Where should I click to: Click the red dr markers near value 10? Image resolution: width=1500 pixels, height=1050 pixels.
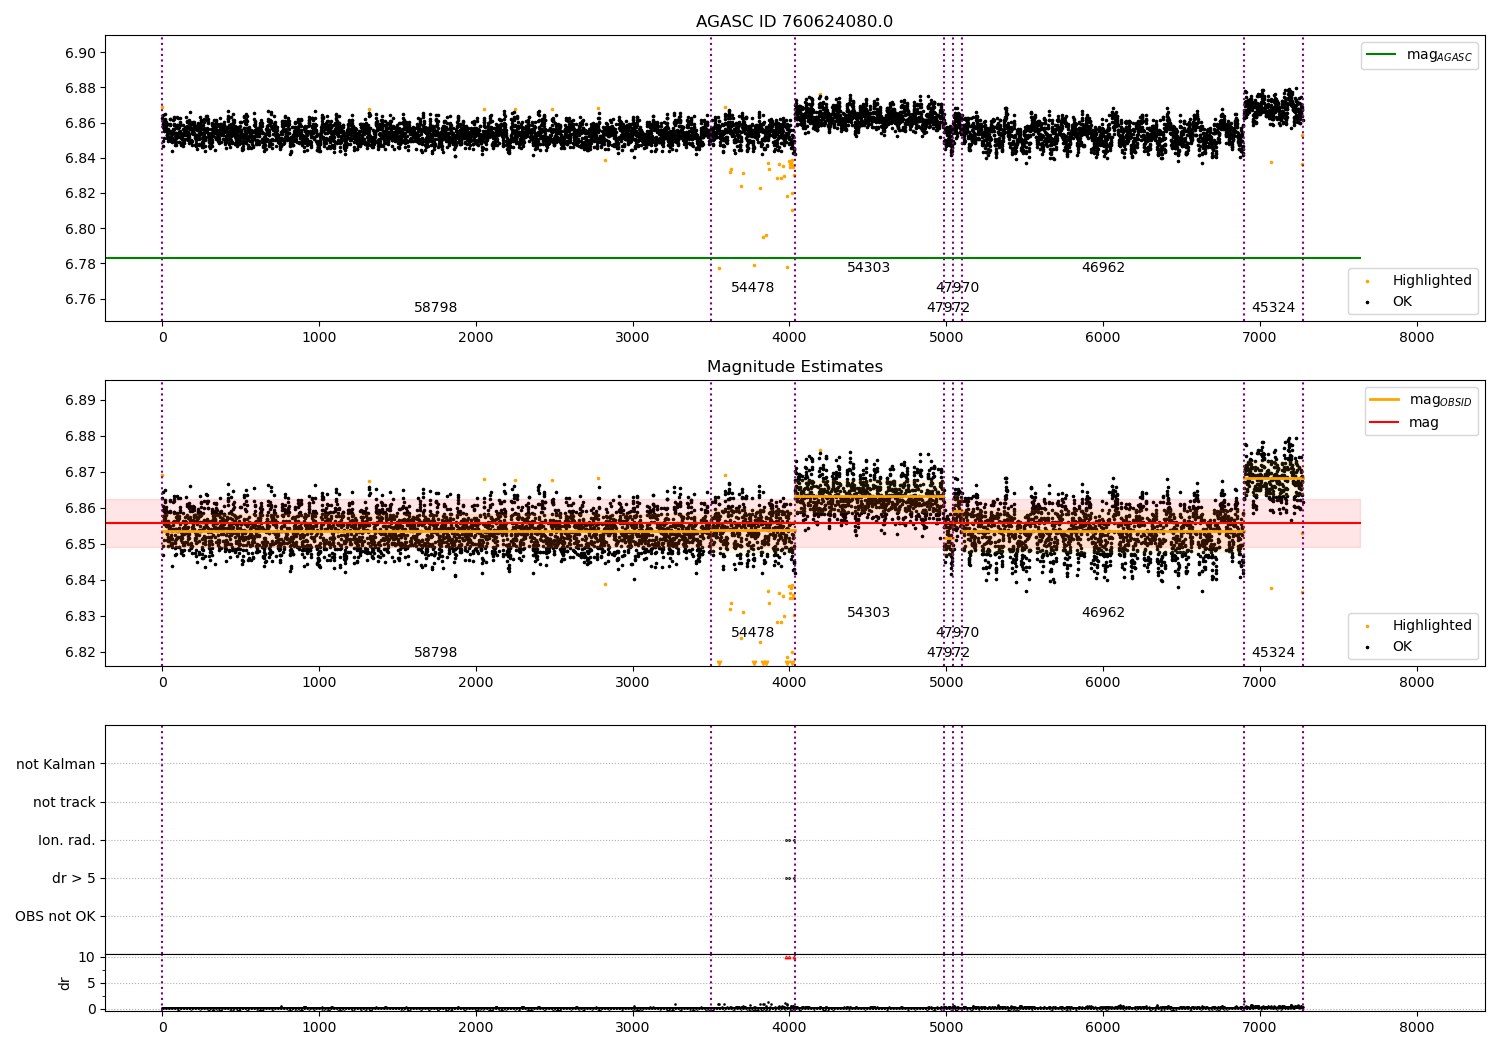pos(790,958)
